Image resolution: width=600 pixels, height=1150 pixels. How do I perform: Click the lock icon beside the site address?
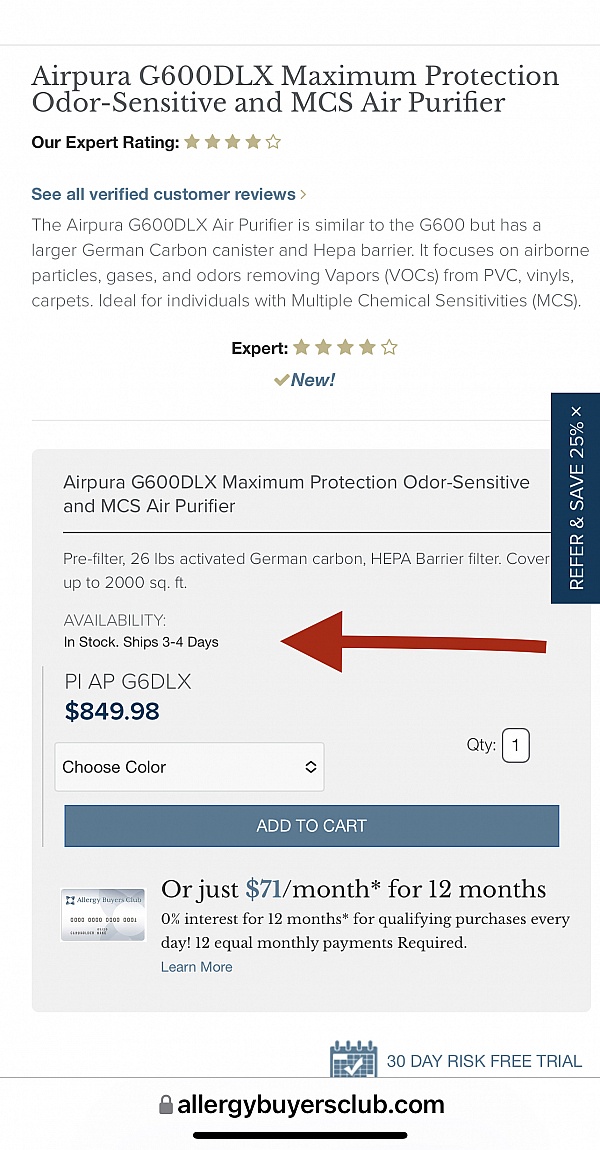pos(166,1105)
